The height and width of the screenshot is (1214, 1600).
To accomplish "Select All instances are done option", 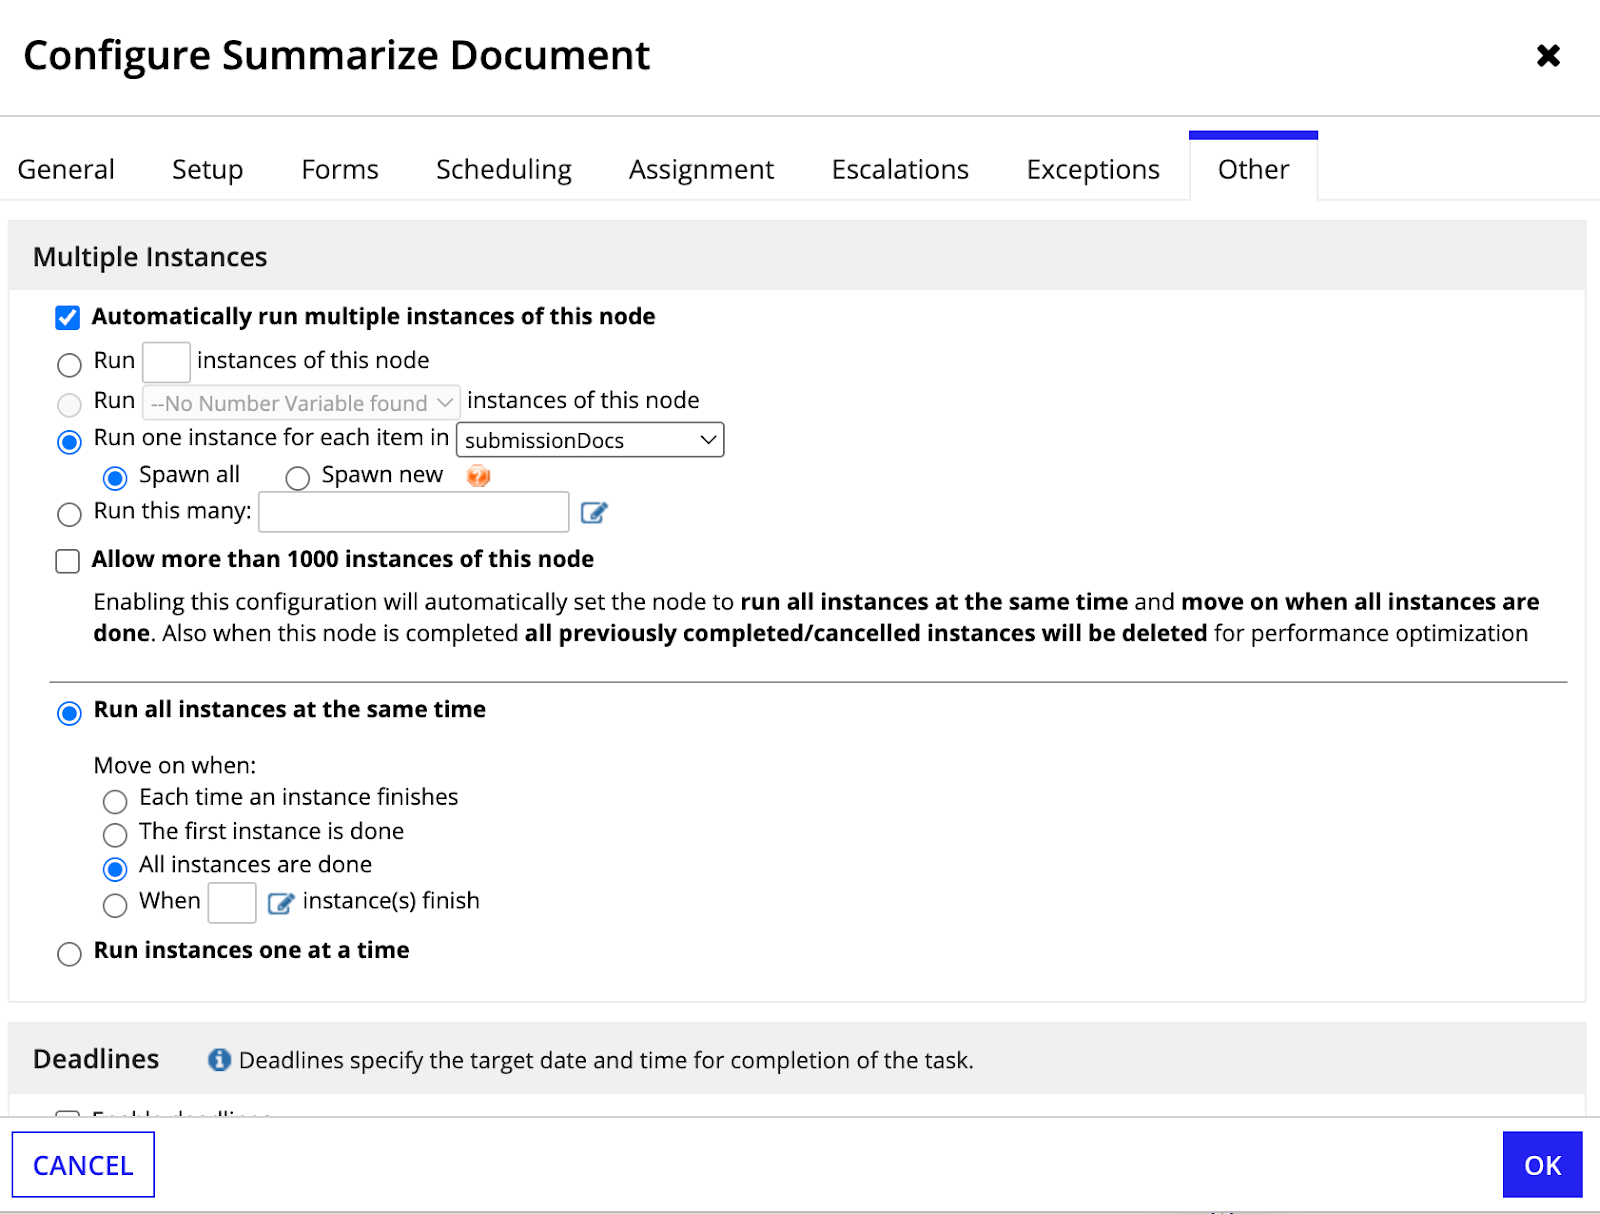I will [x=115, y=868].
